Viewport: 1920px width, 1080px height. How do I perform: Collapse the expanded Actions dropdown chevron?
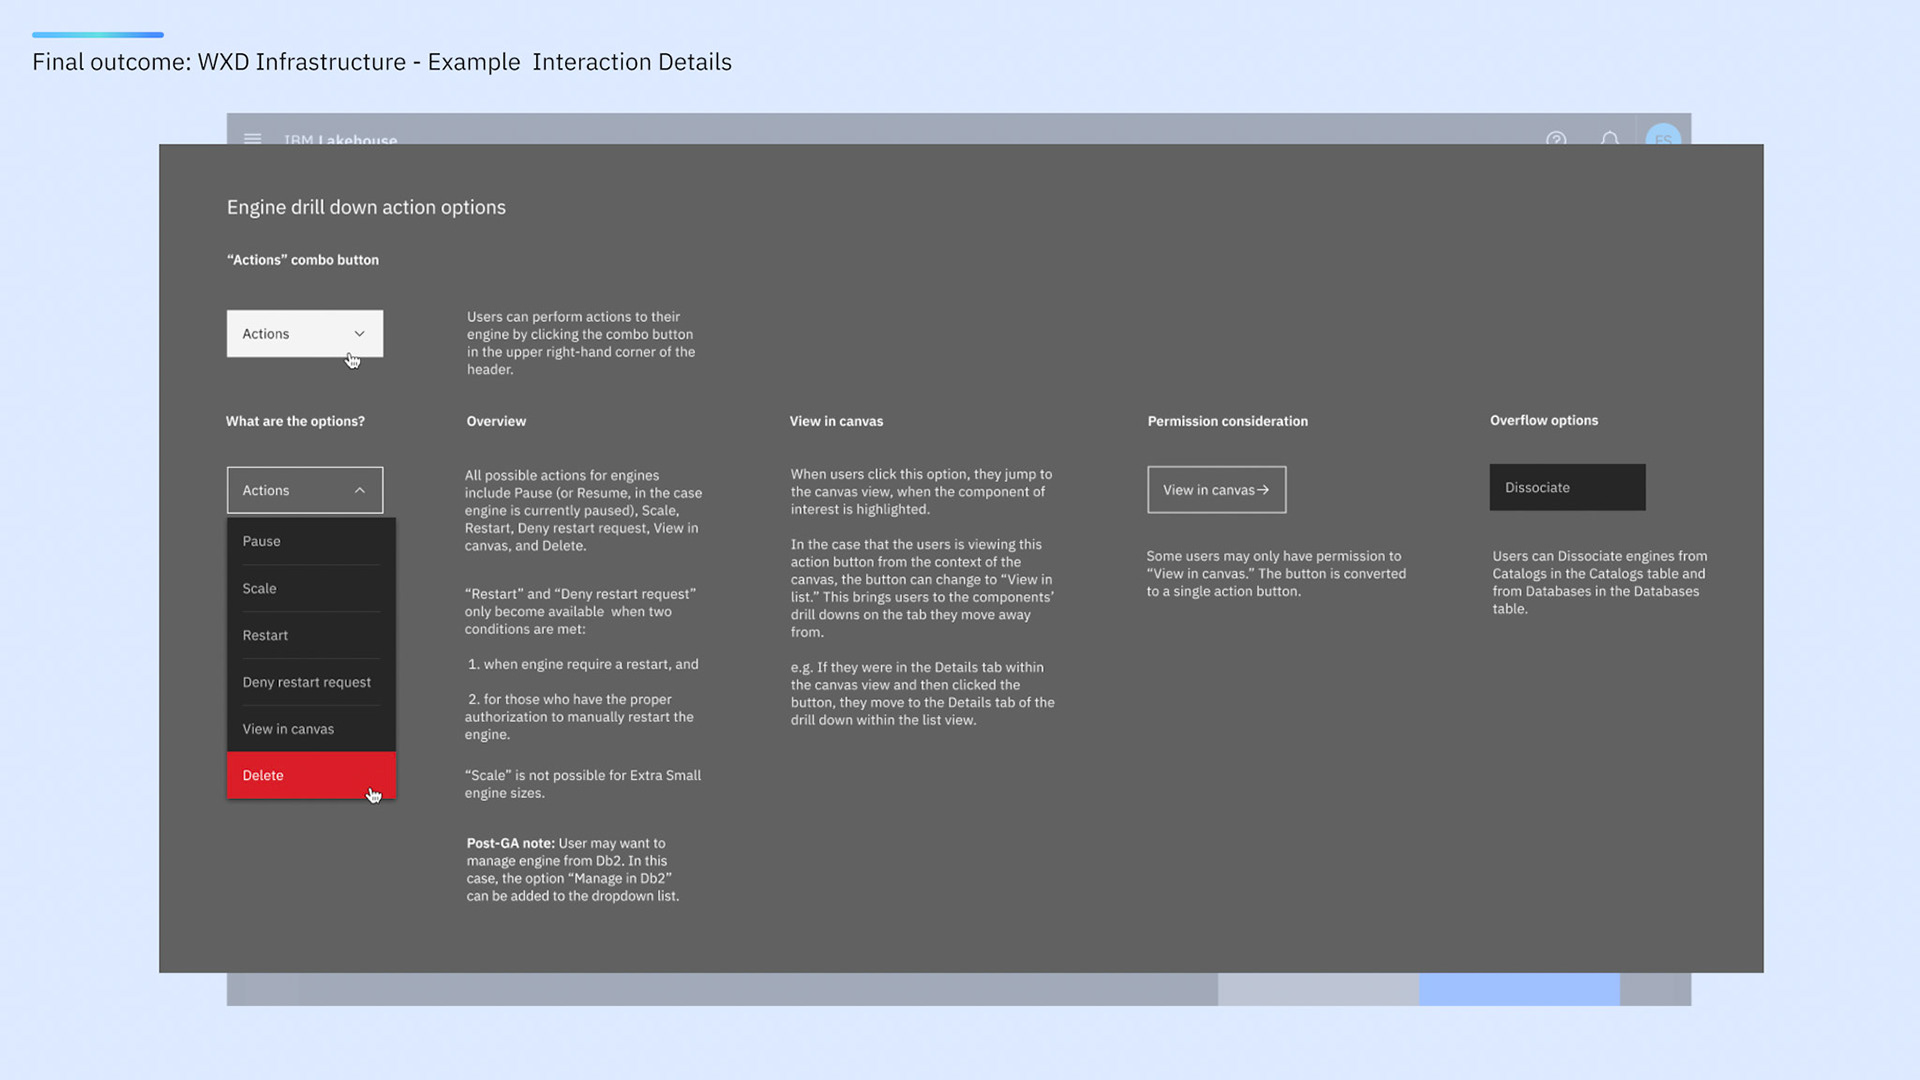(360, 490)
